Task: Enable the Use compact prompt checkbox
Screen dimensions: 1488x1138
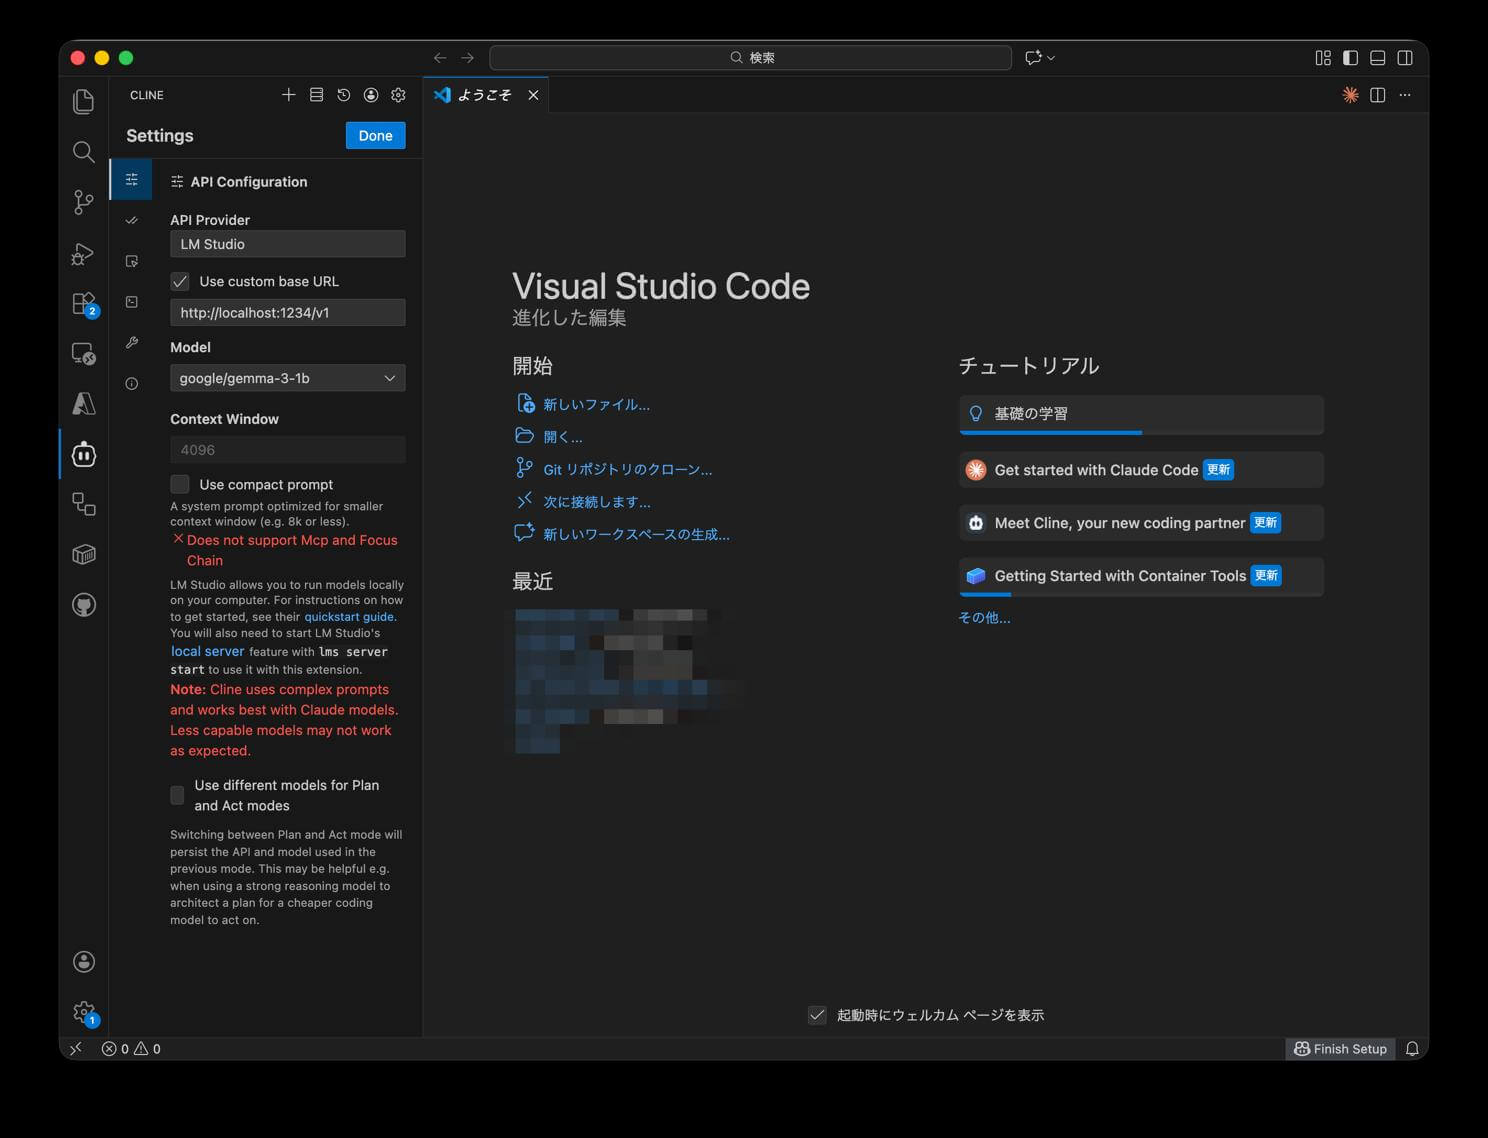Action: [x=180, y=485]
